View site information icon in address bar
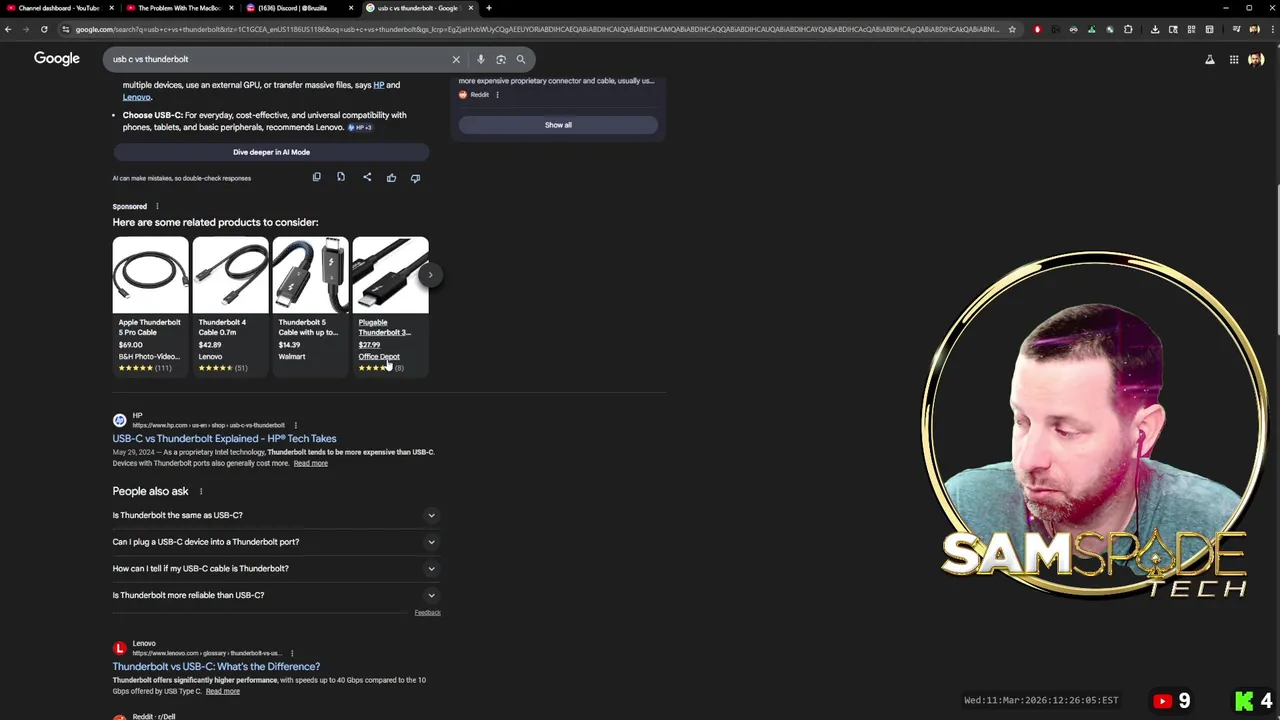 click(x=65, y=29)
